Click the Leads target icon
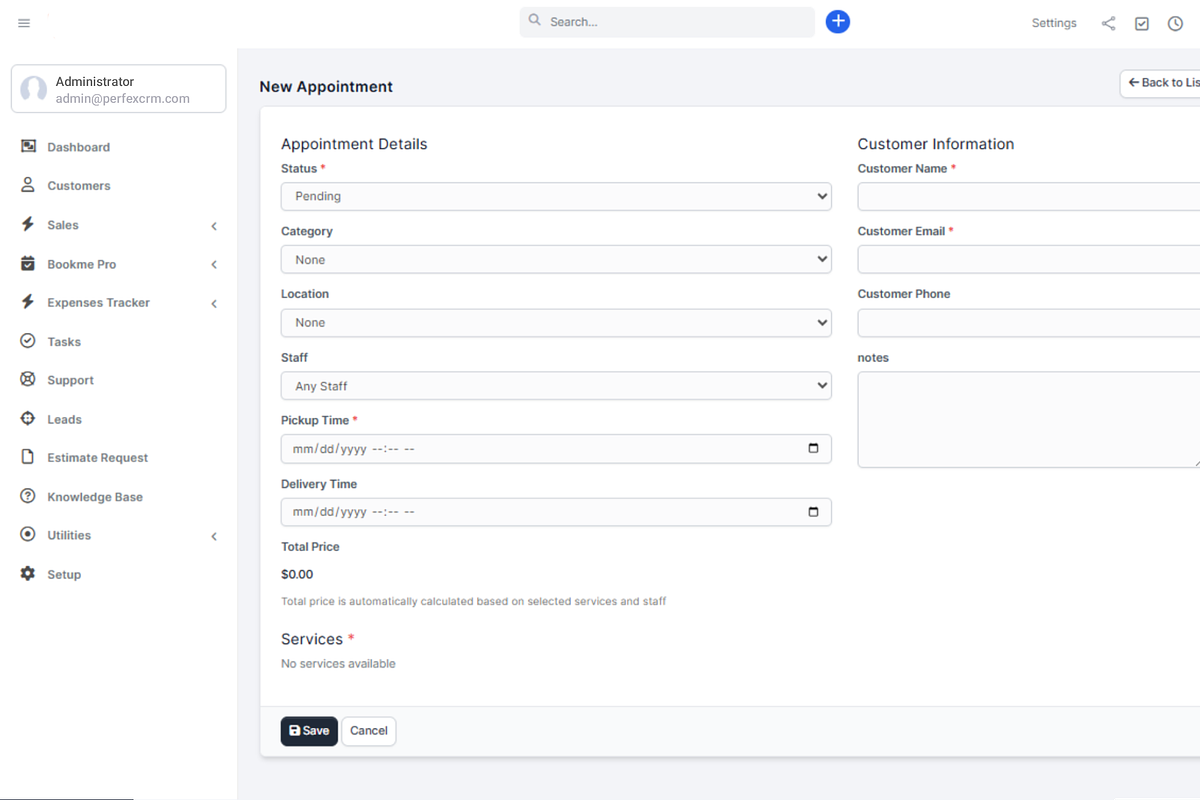 tap(28, 419)
